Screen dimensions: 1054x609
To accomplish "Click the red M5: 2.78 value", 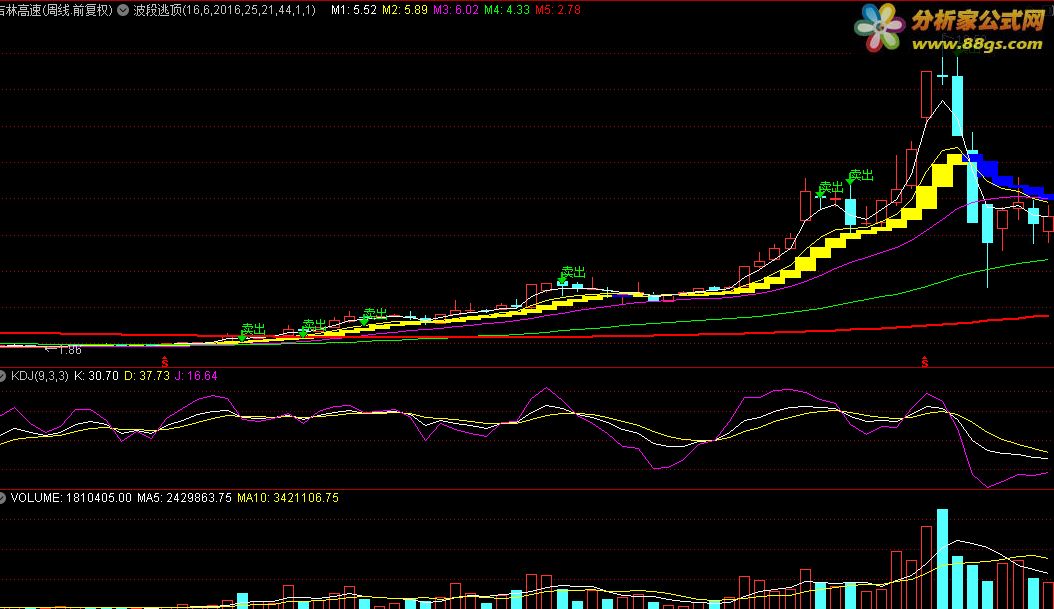I will pyautogui.click(x=558, y=10).
